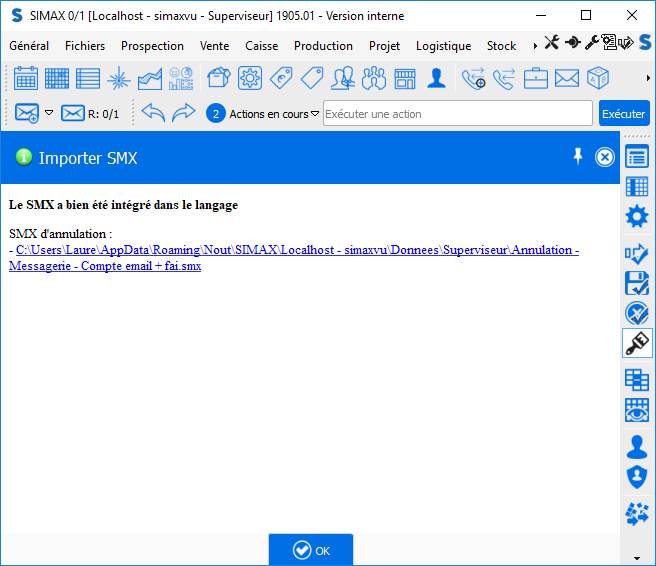This screenshot has height=566, width=656.
Task: Open the Logistique menu
Action: [443, 46]
